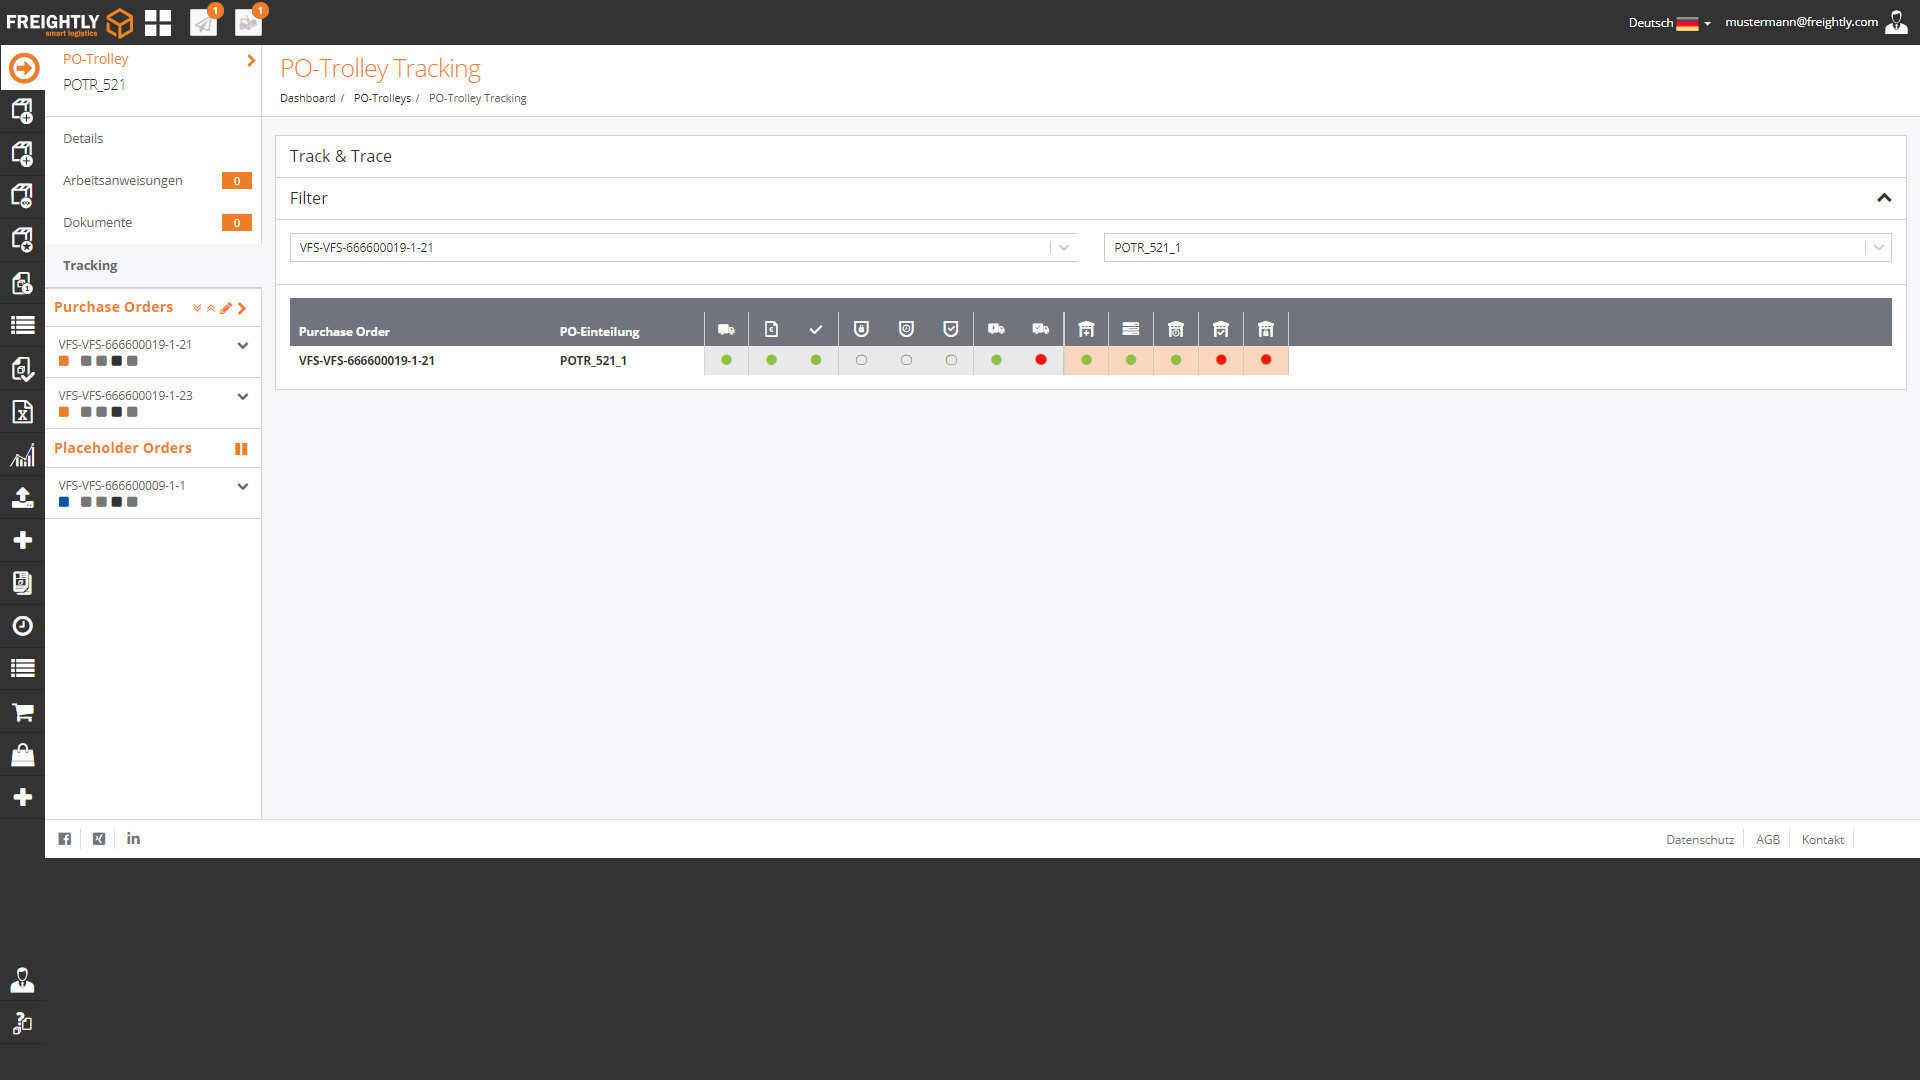The height and width of the screenshot is (1080, 1920).
Task: Select the Tracking menu item
Action: (153, 266)
